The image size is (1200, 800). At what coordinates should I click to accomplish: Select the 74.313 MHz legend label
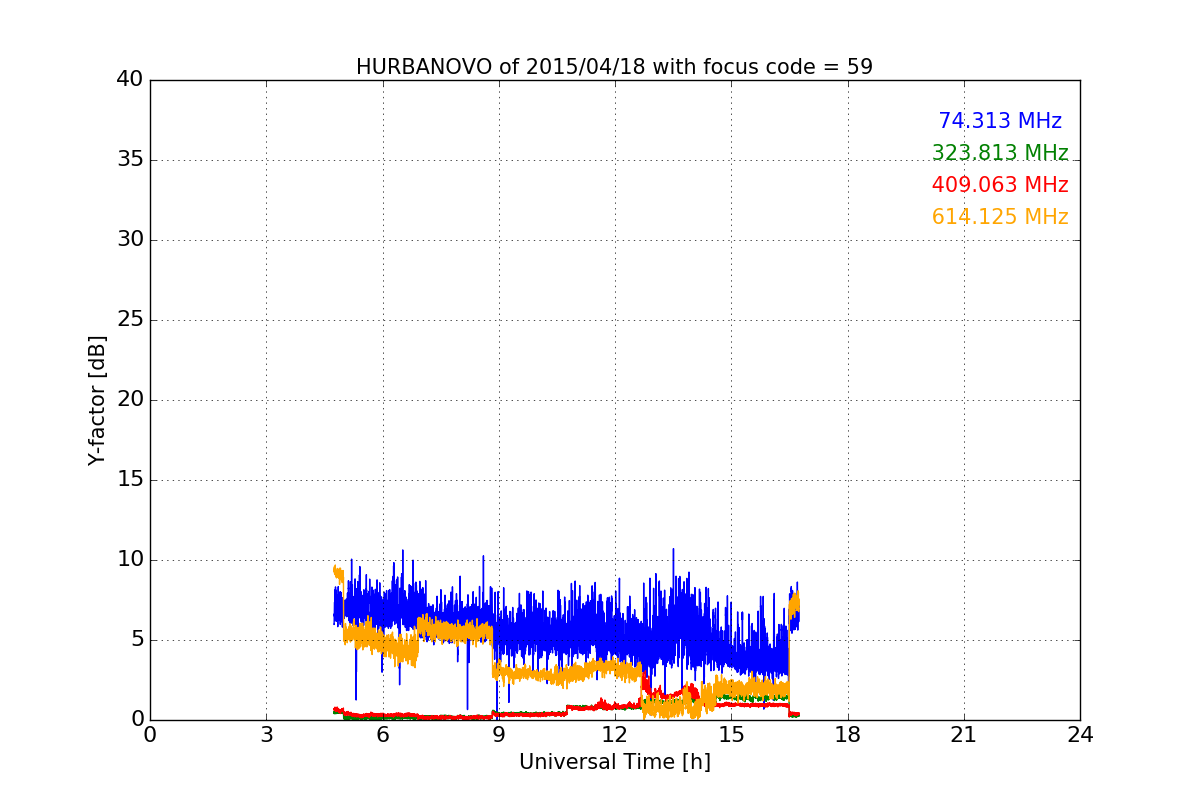click(x=1000, y=121)
